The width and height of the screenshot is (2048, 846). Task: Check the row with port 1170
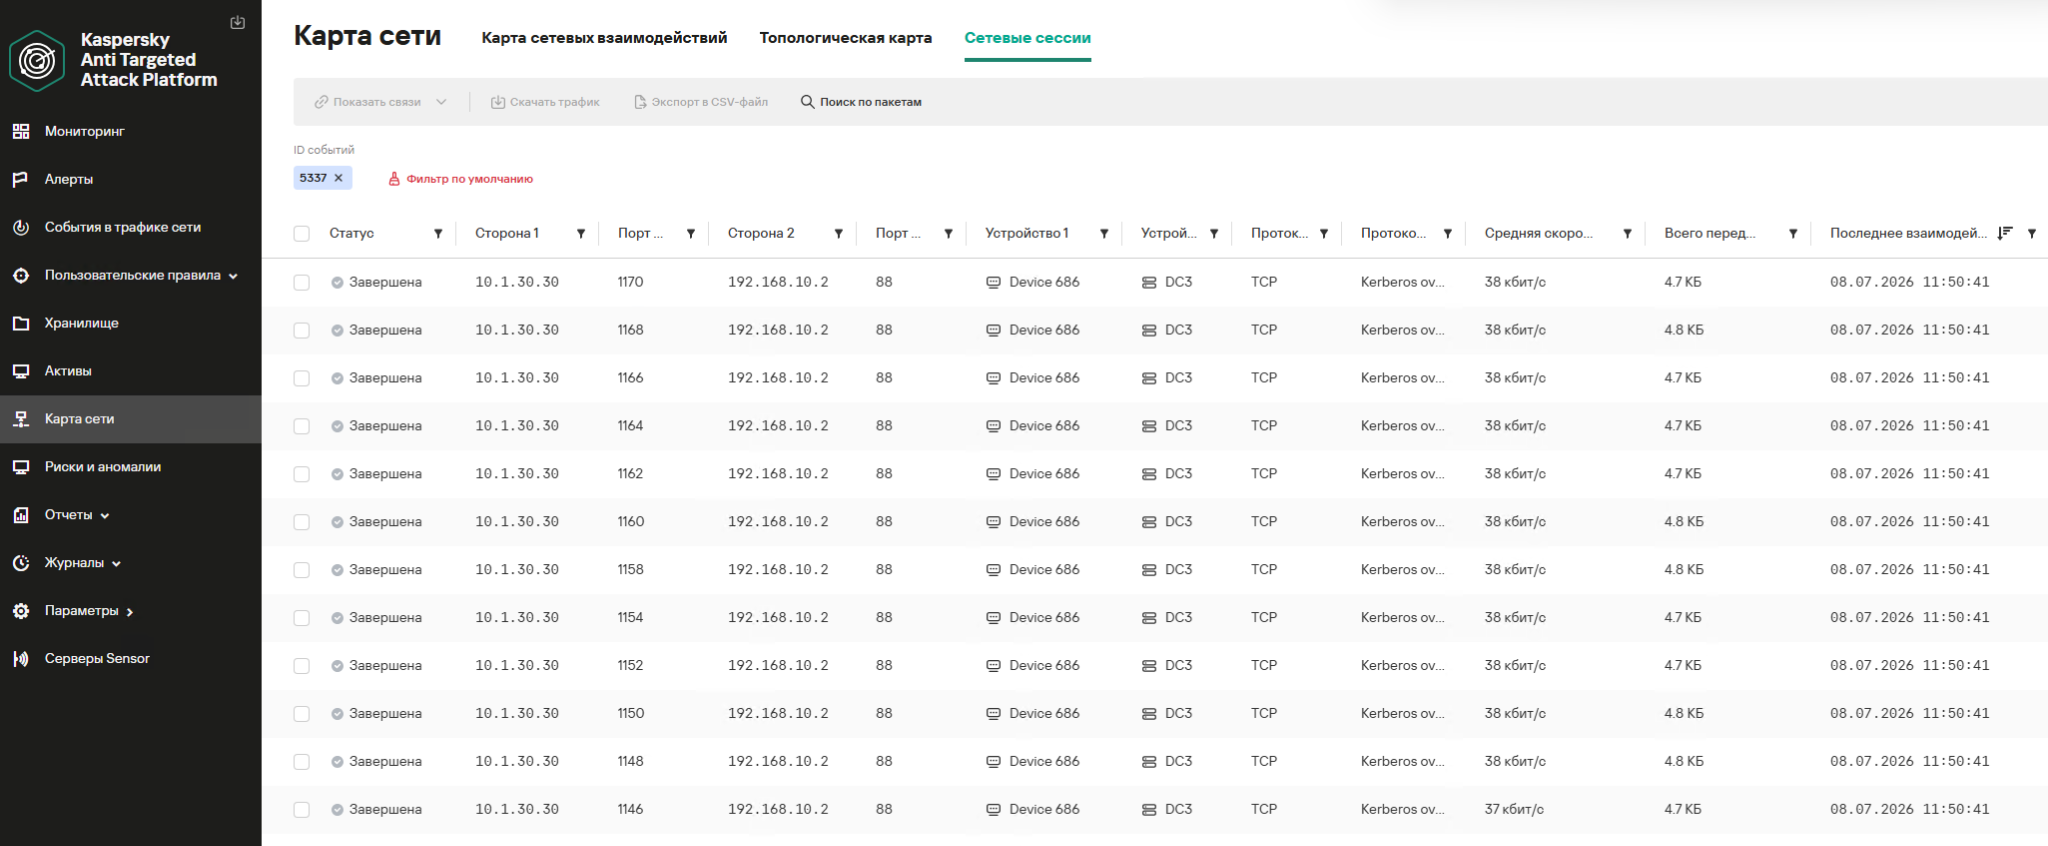coord(301,283)
